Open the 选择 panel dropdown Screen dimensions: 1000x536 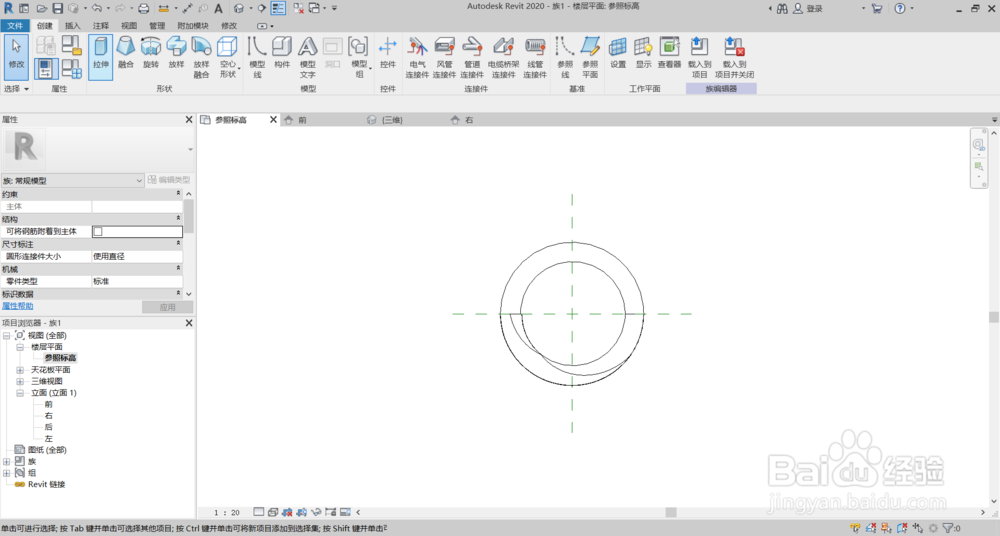tap(16, 89)
